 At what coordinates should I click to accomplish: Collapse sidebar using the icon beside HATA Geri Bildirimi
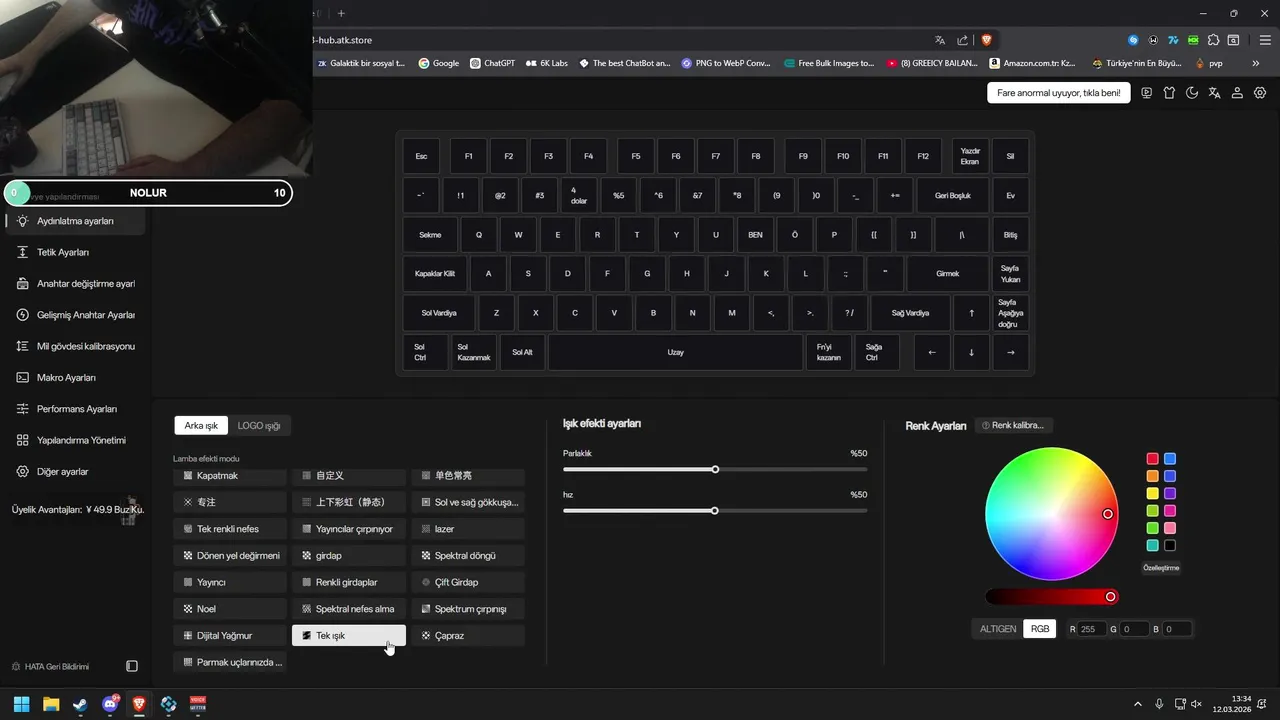click(x=132, y=666)
